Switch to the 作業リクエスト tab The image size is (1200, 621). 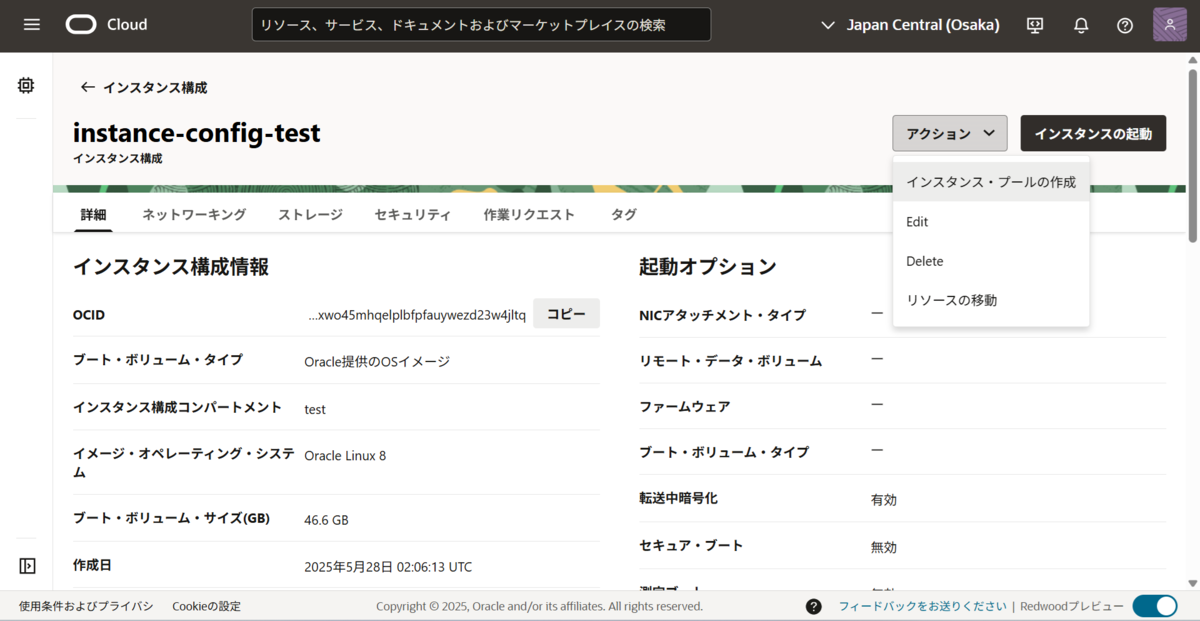[x=529, y=214]
